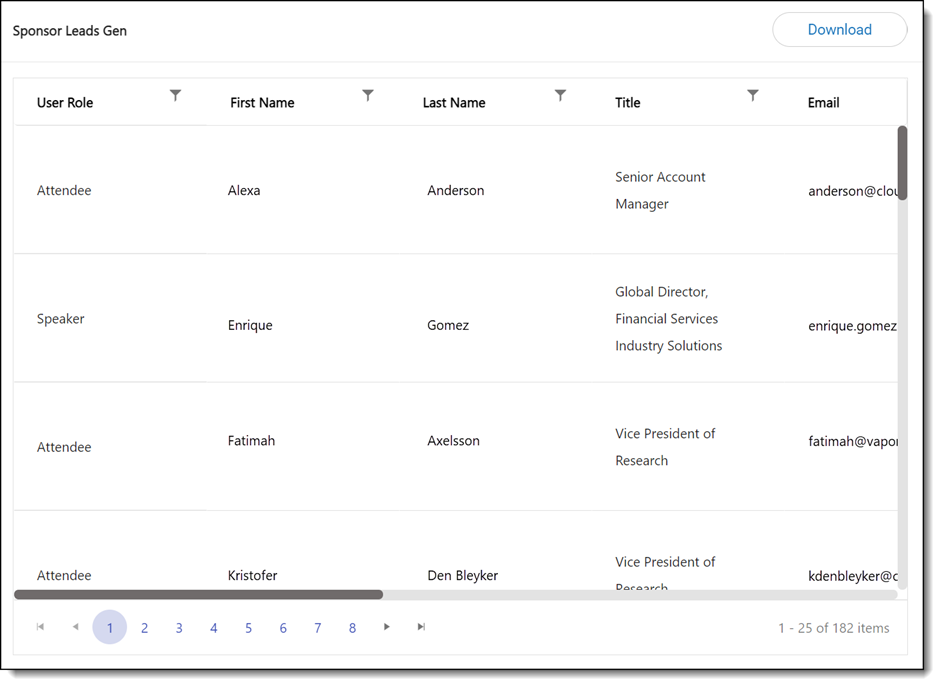
Task: Open the First Name column filter
Action: point(368,96)
